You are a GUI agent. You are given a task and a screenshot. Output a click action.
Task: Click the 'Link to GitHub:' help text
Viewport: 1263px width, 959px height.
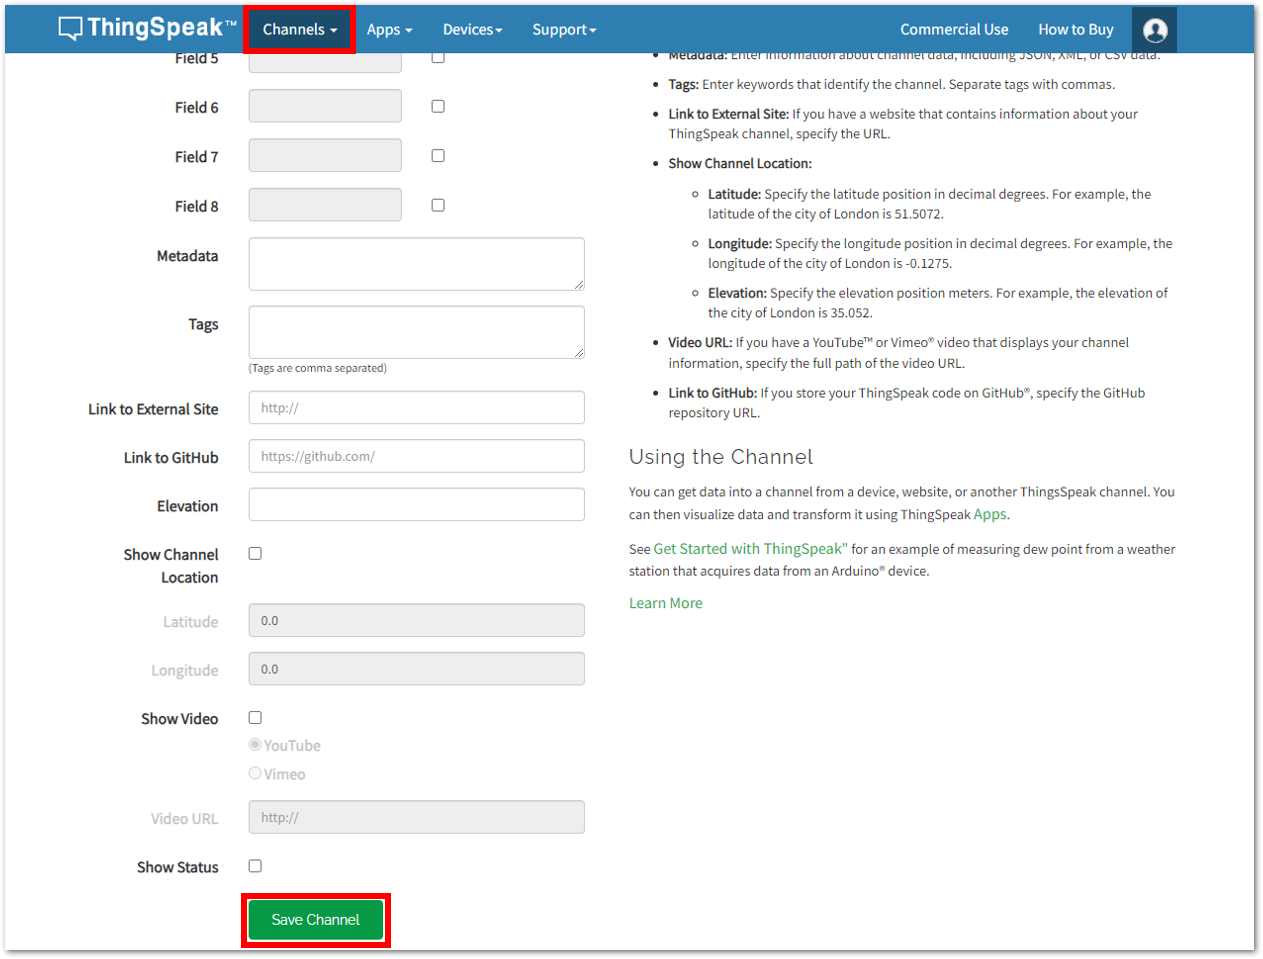coord(907,403)
